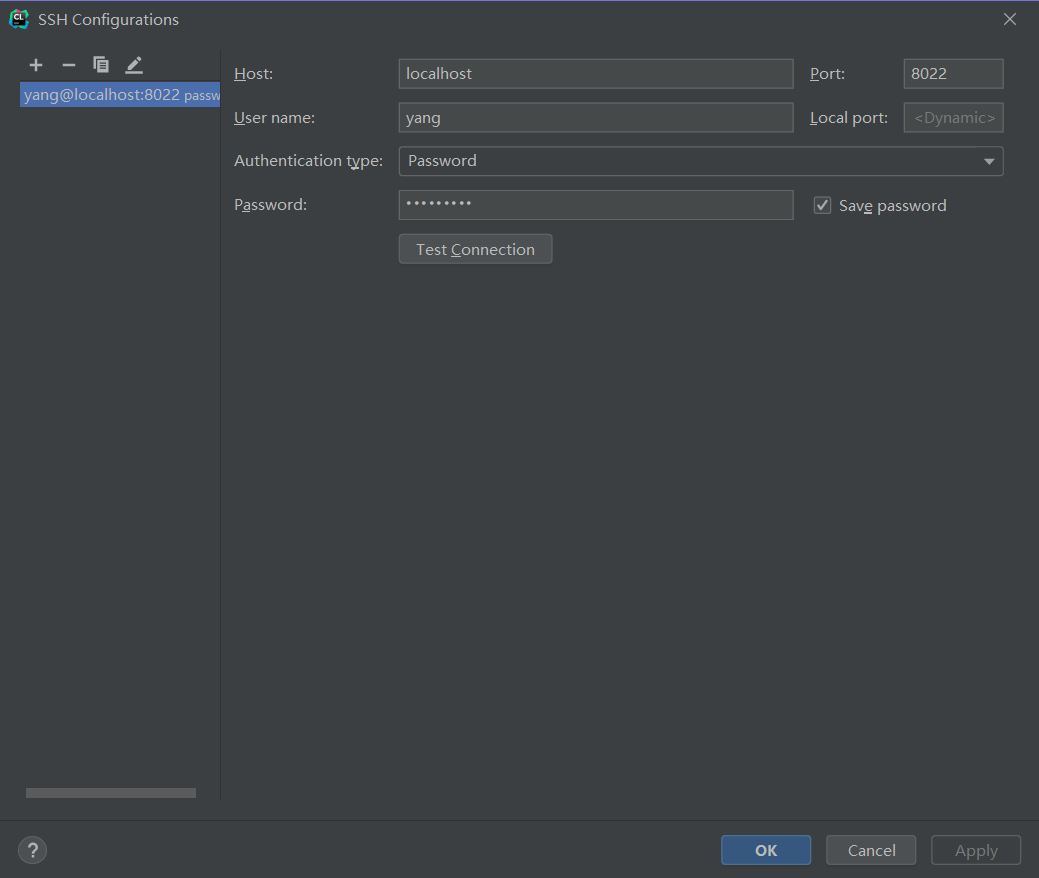
Task: Click the User name field
Action: [x=596, y=117]
